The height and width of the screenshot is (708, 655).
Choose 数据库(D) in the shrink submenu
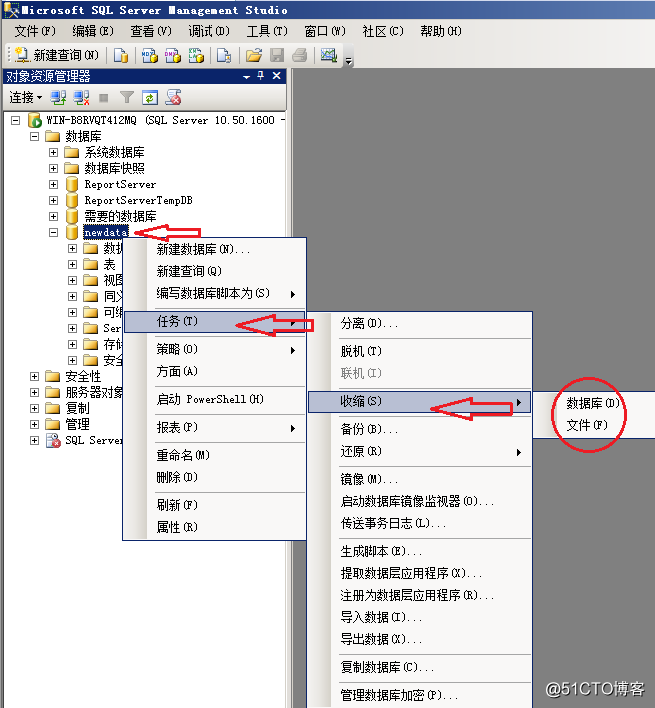coord(593,403)
